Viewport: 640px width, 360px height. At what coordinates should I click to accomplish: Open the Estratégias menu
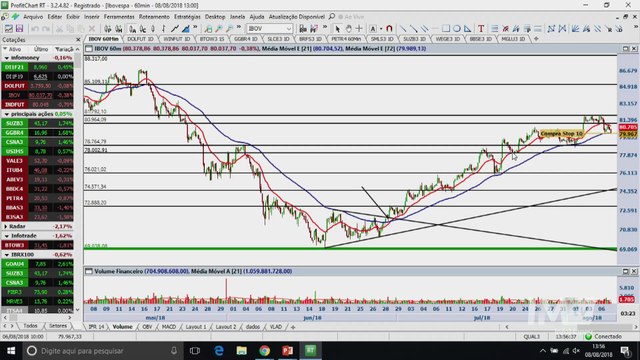[x=187, y=17]
